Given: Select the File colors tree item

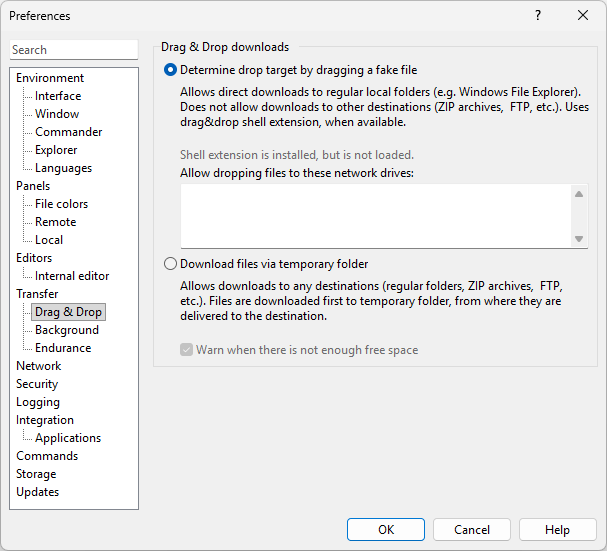Looking at the screenshot, I should (x=61, y=204).
